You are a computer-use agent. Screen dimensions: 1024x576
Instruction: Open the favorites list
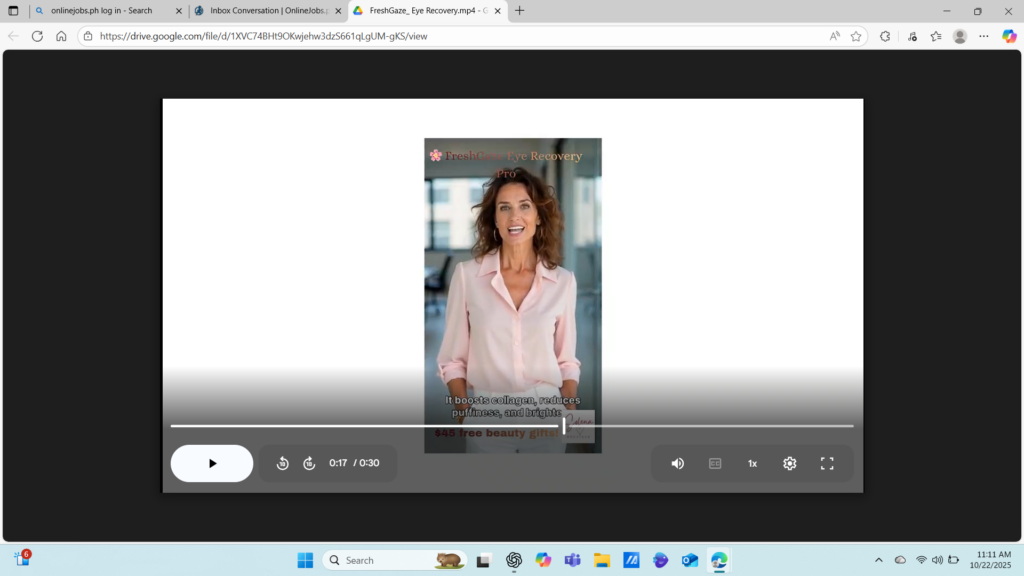(x=936, y=36)
